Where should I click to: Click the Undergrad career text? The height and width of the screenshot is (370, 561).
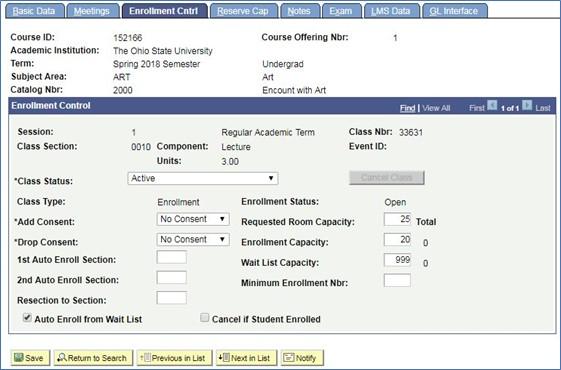[283, 64]
